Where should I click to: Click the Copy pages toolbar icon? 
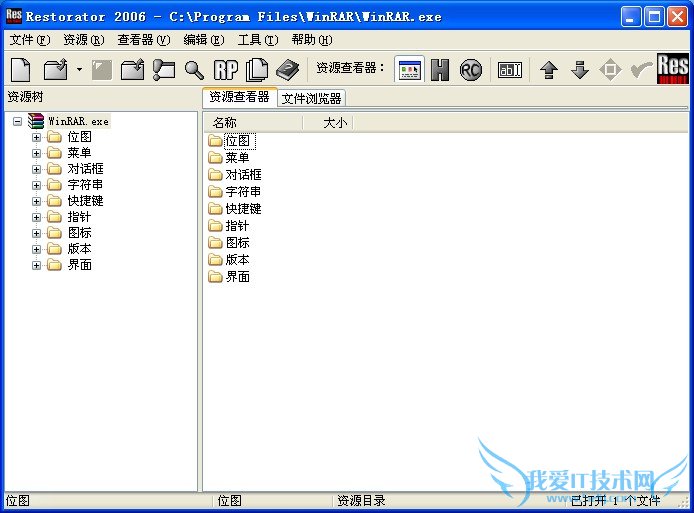point(257,70)
